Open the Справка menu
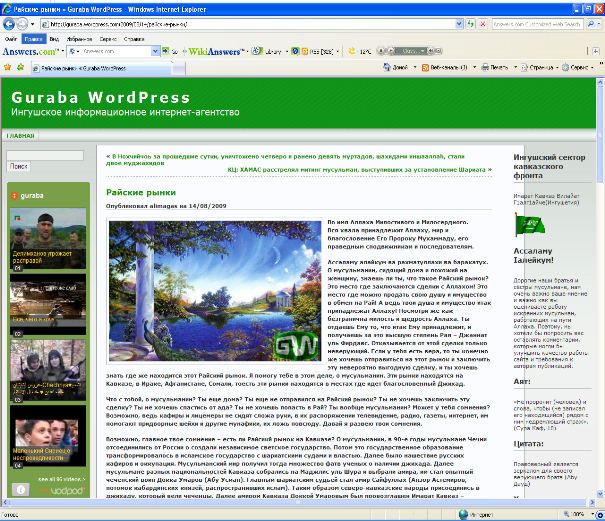The height and width of the screenshot is (521, 605). point(134,39)
